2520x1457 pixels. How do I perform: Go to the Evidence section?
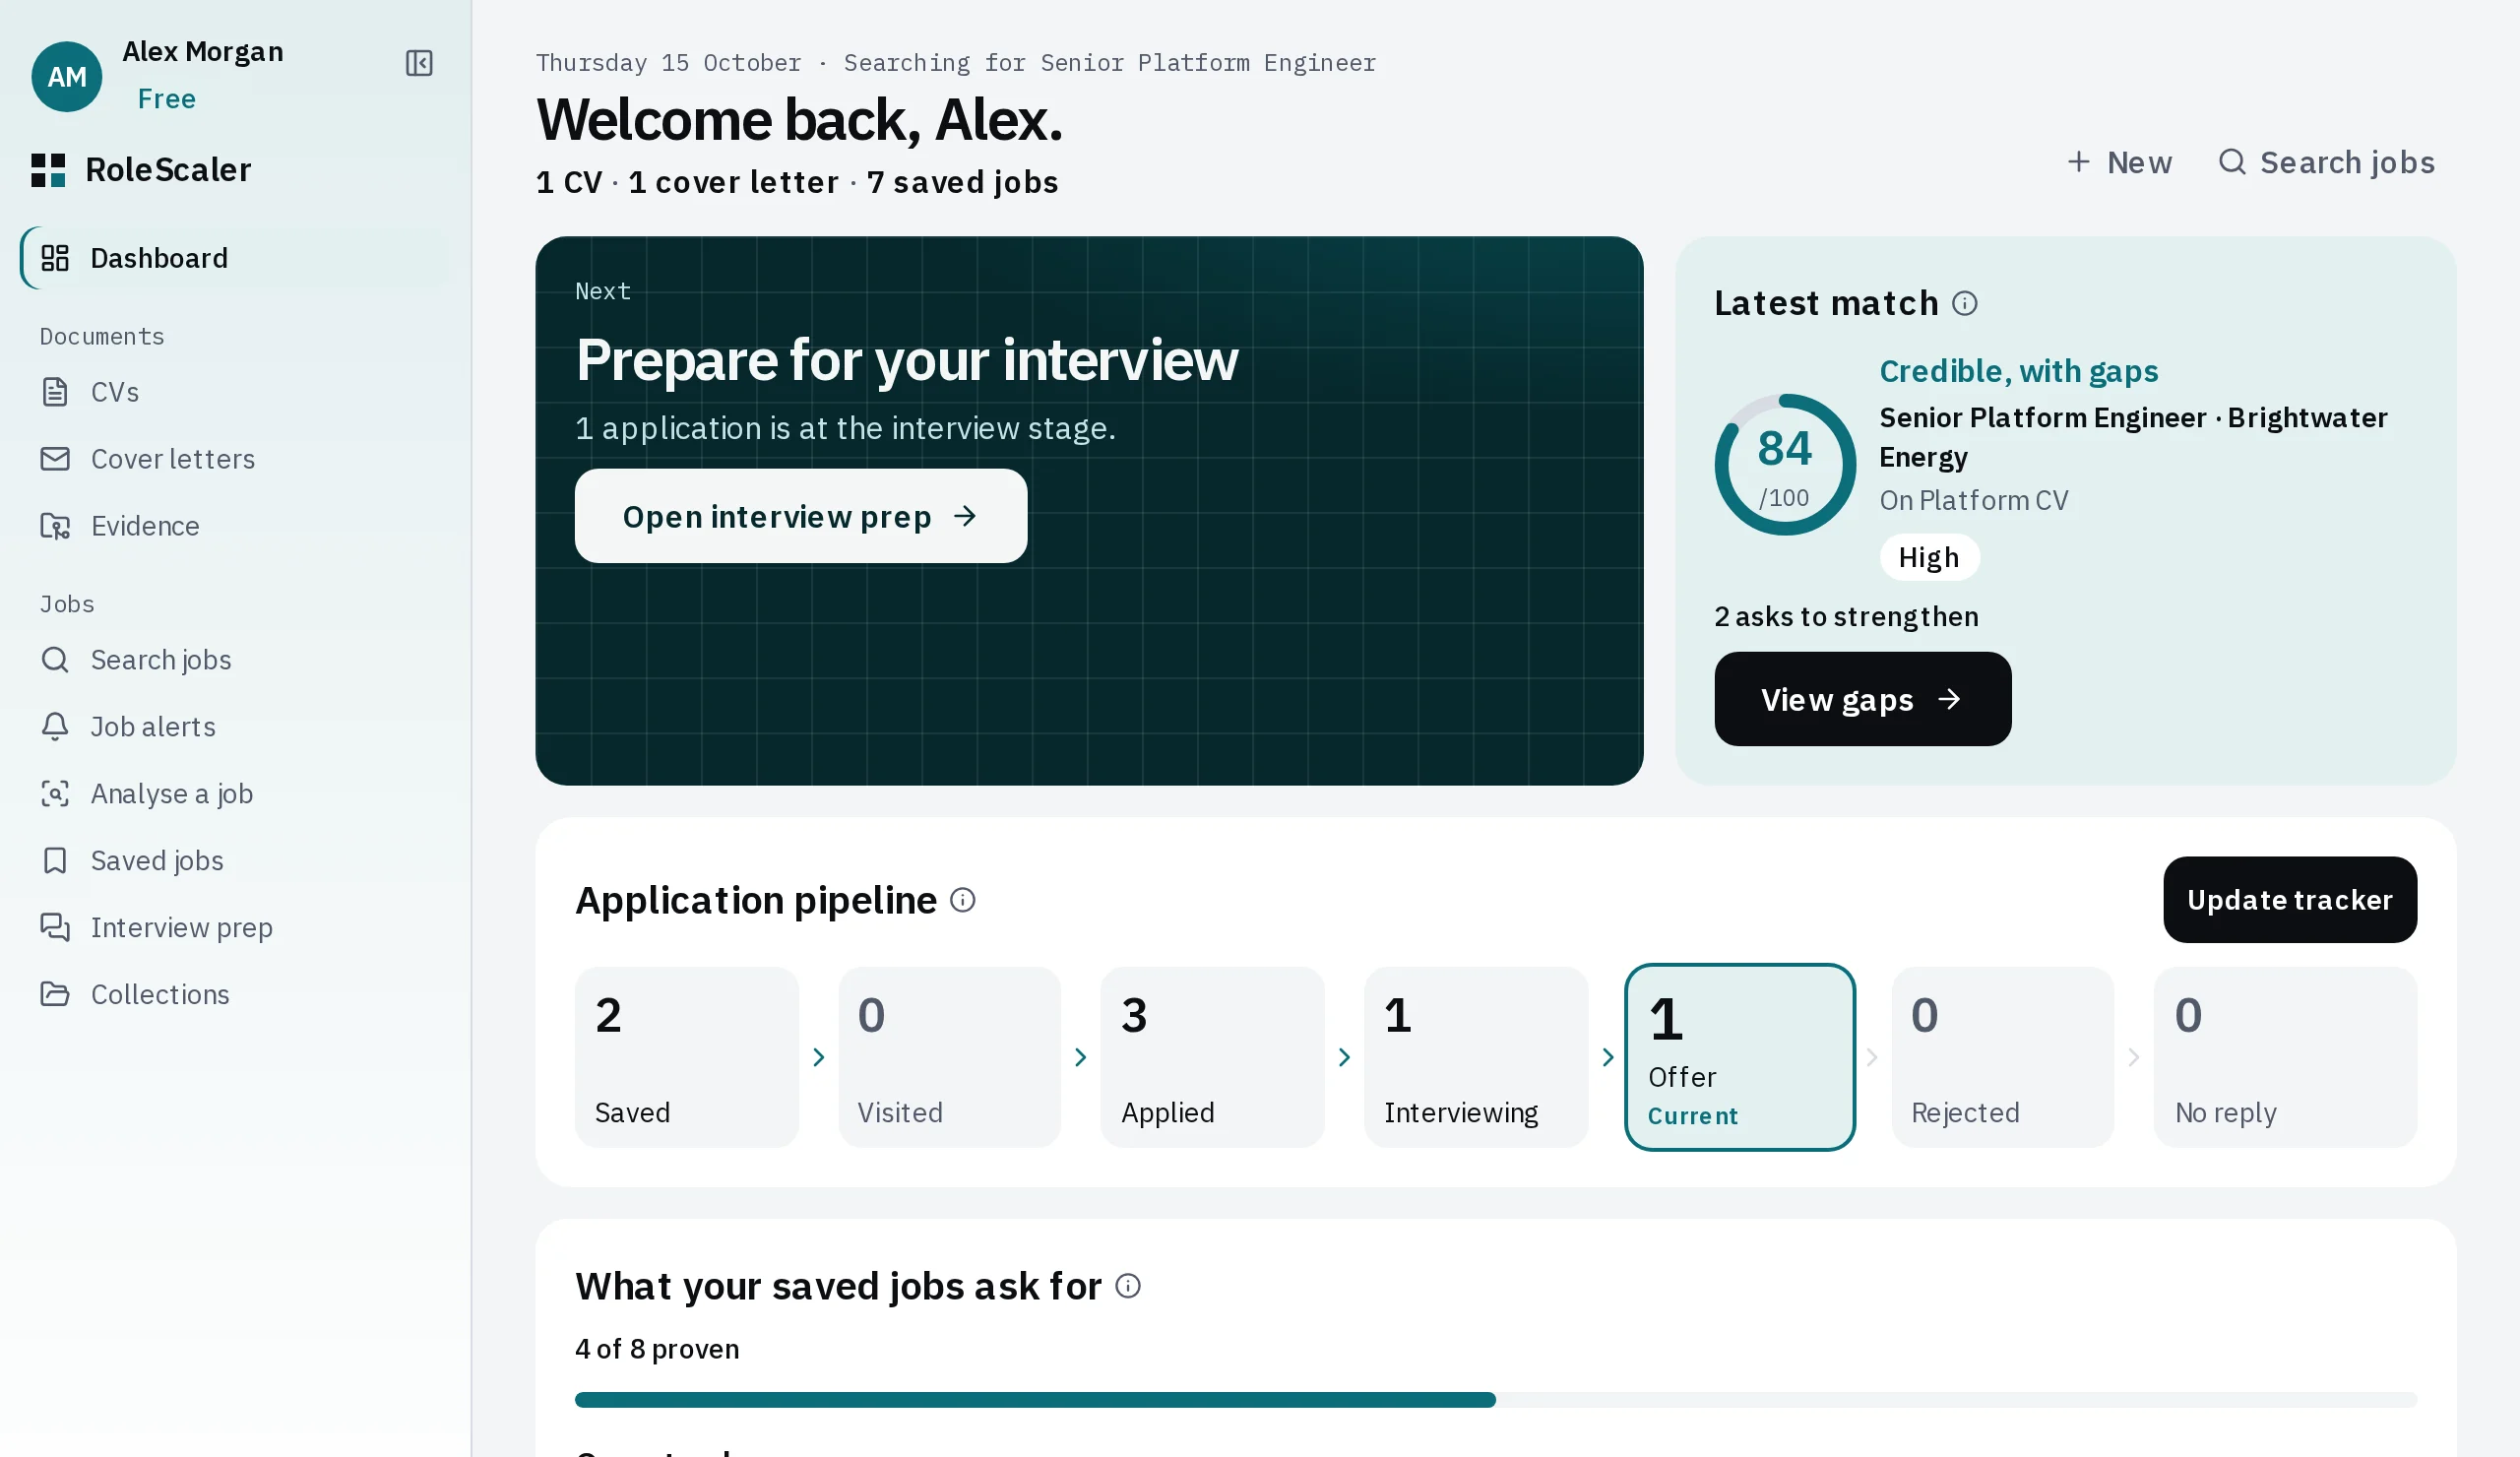pyautogui.click(x=236, y=526)
